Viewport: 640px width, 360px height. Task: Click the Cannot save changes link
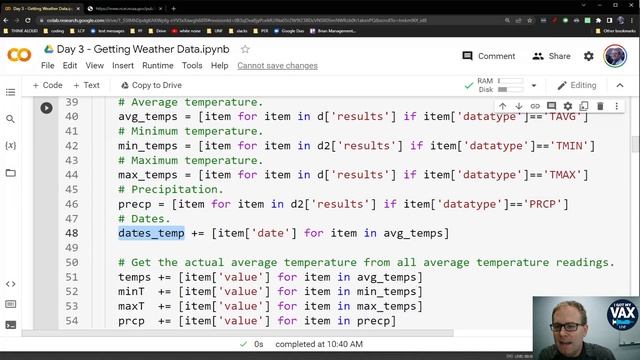(278, 66)
